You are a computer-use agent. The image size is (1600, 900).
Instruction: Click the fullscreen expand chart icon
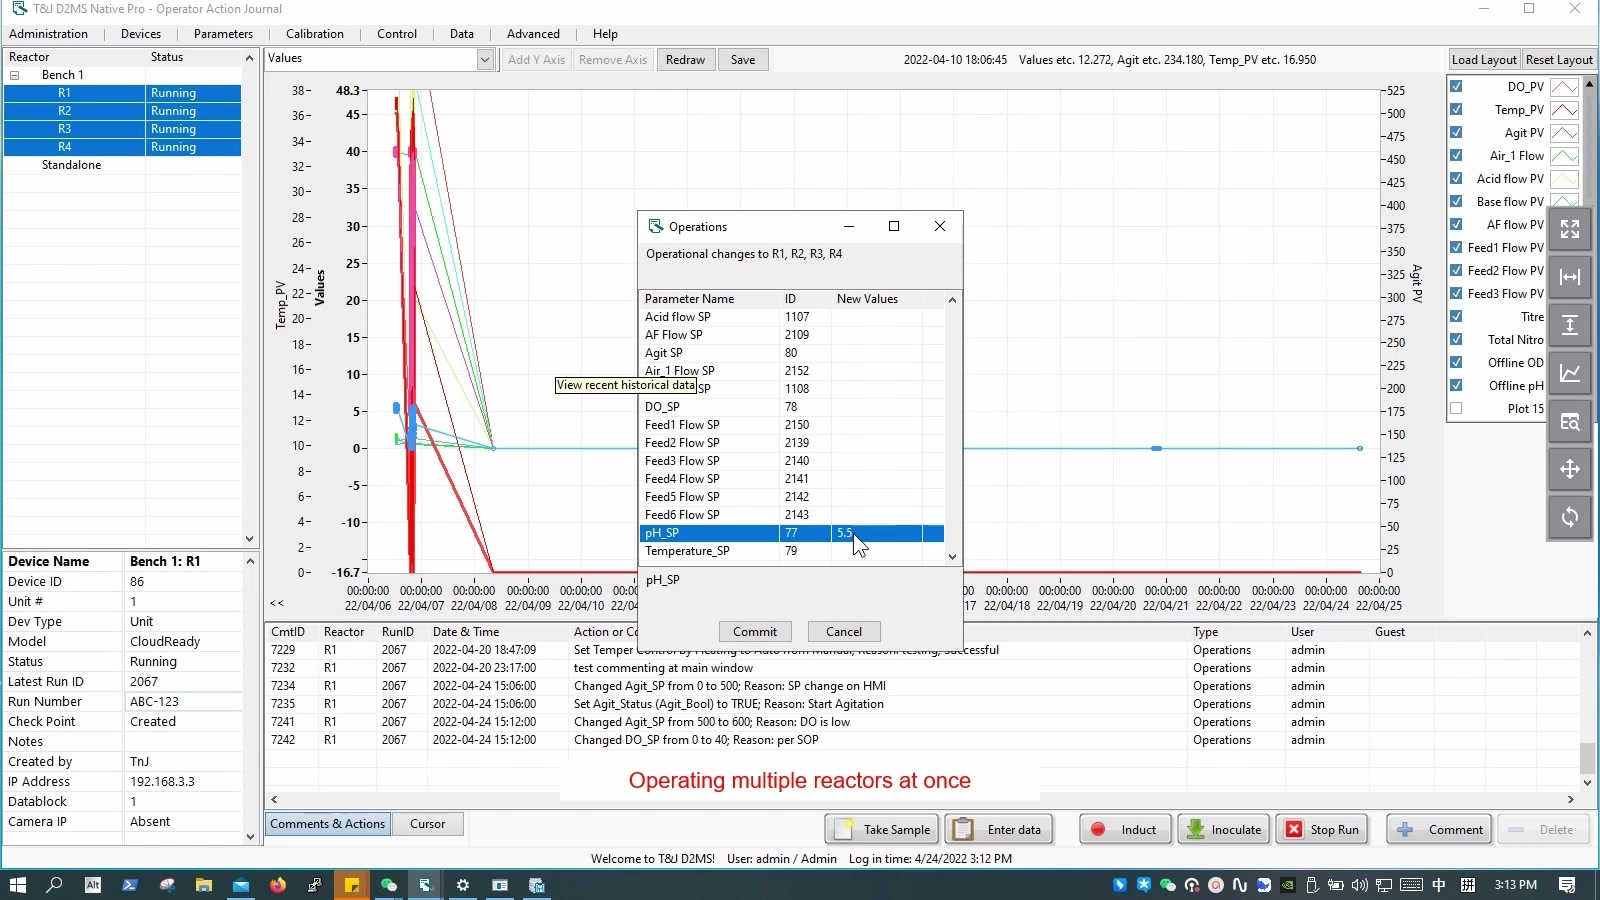coord(1570,229)
